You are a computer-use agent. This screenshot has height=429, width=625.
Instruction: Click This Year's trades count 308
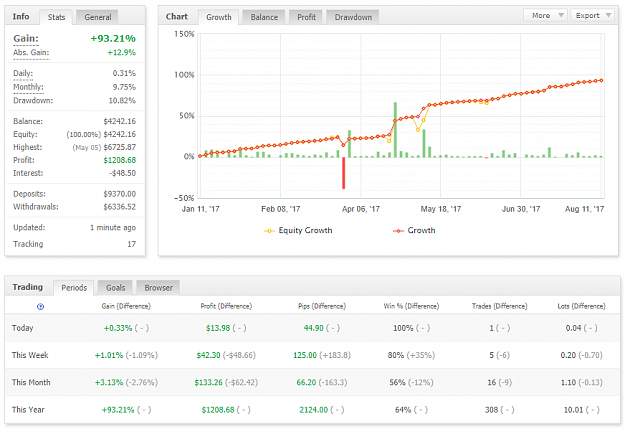click(x=491, y=410)
